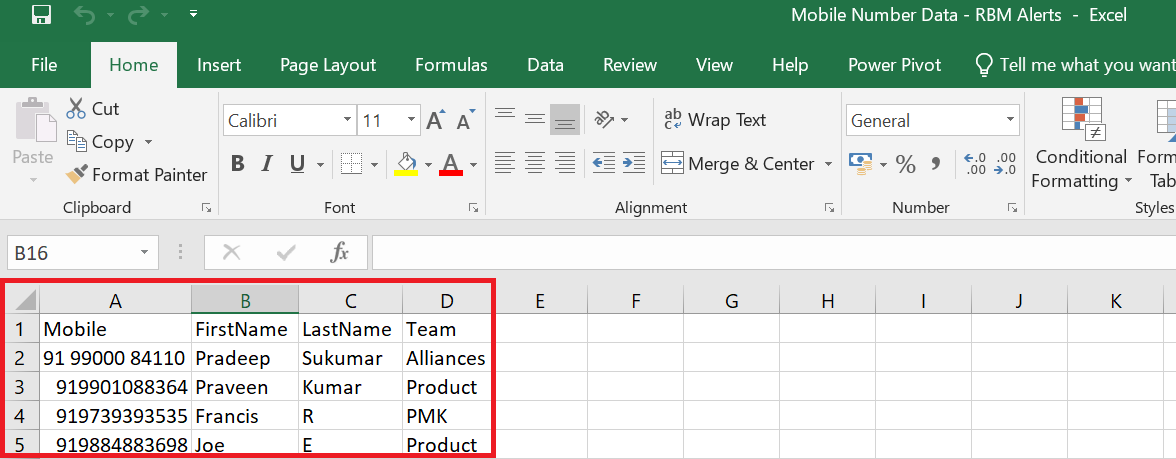Viewport: 1176px width, 459px height.
Task: Open the Merge & Center dropdown arrow
Action: click(x=828, y=164)
